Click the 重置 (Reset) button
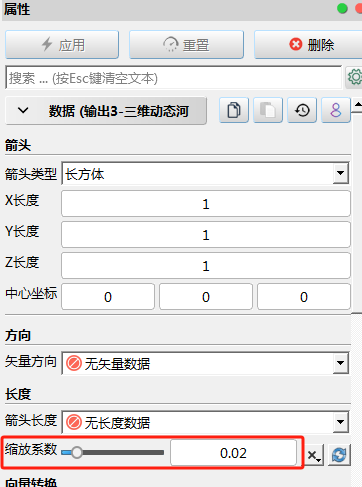The image size is (362, 487). tap(186, 45)
